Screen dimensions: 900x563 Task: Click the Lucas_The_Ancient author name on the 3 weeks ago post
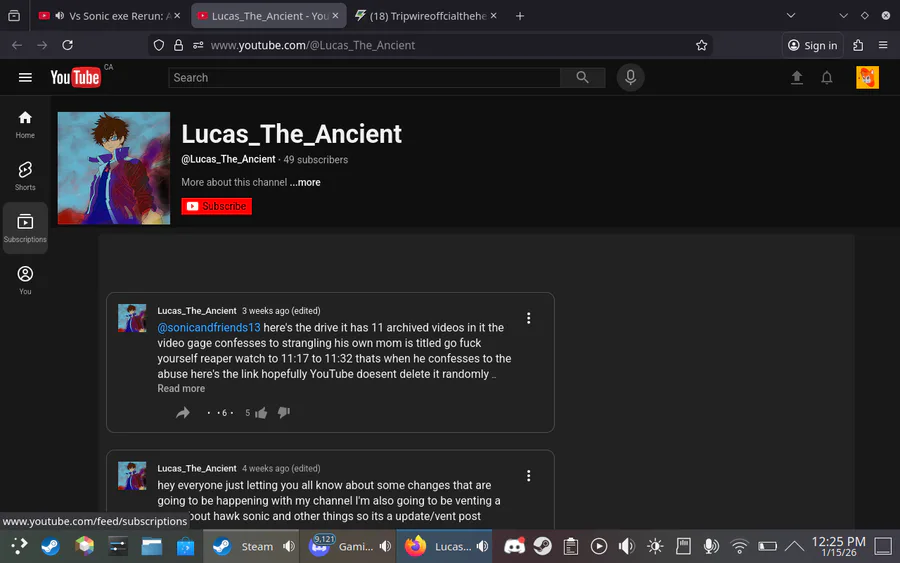click(197, 310)
